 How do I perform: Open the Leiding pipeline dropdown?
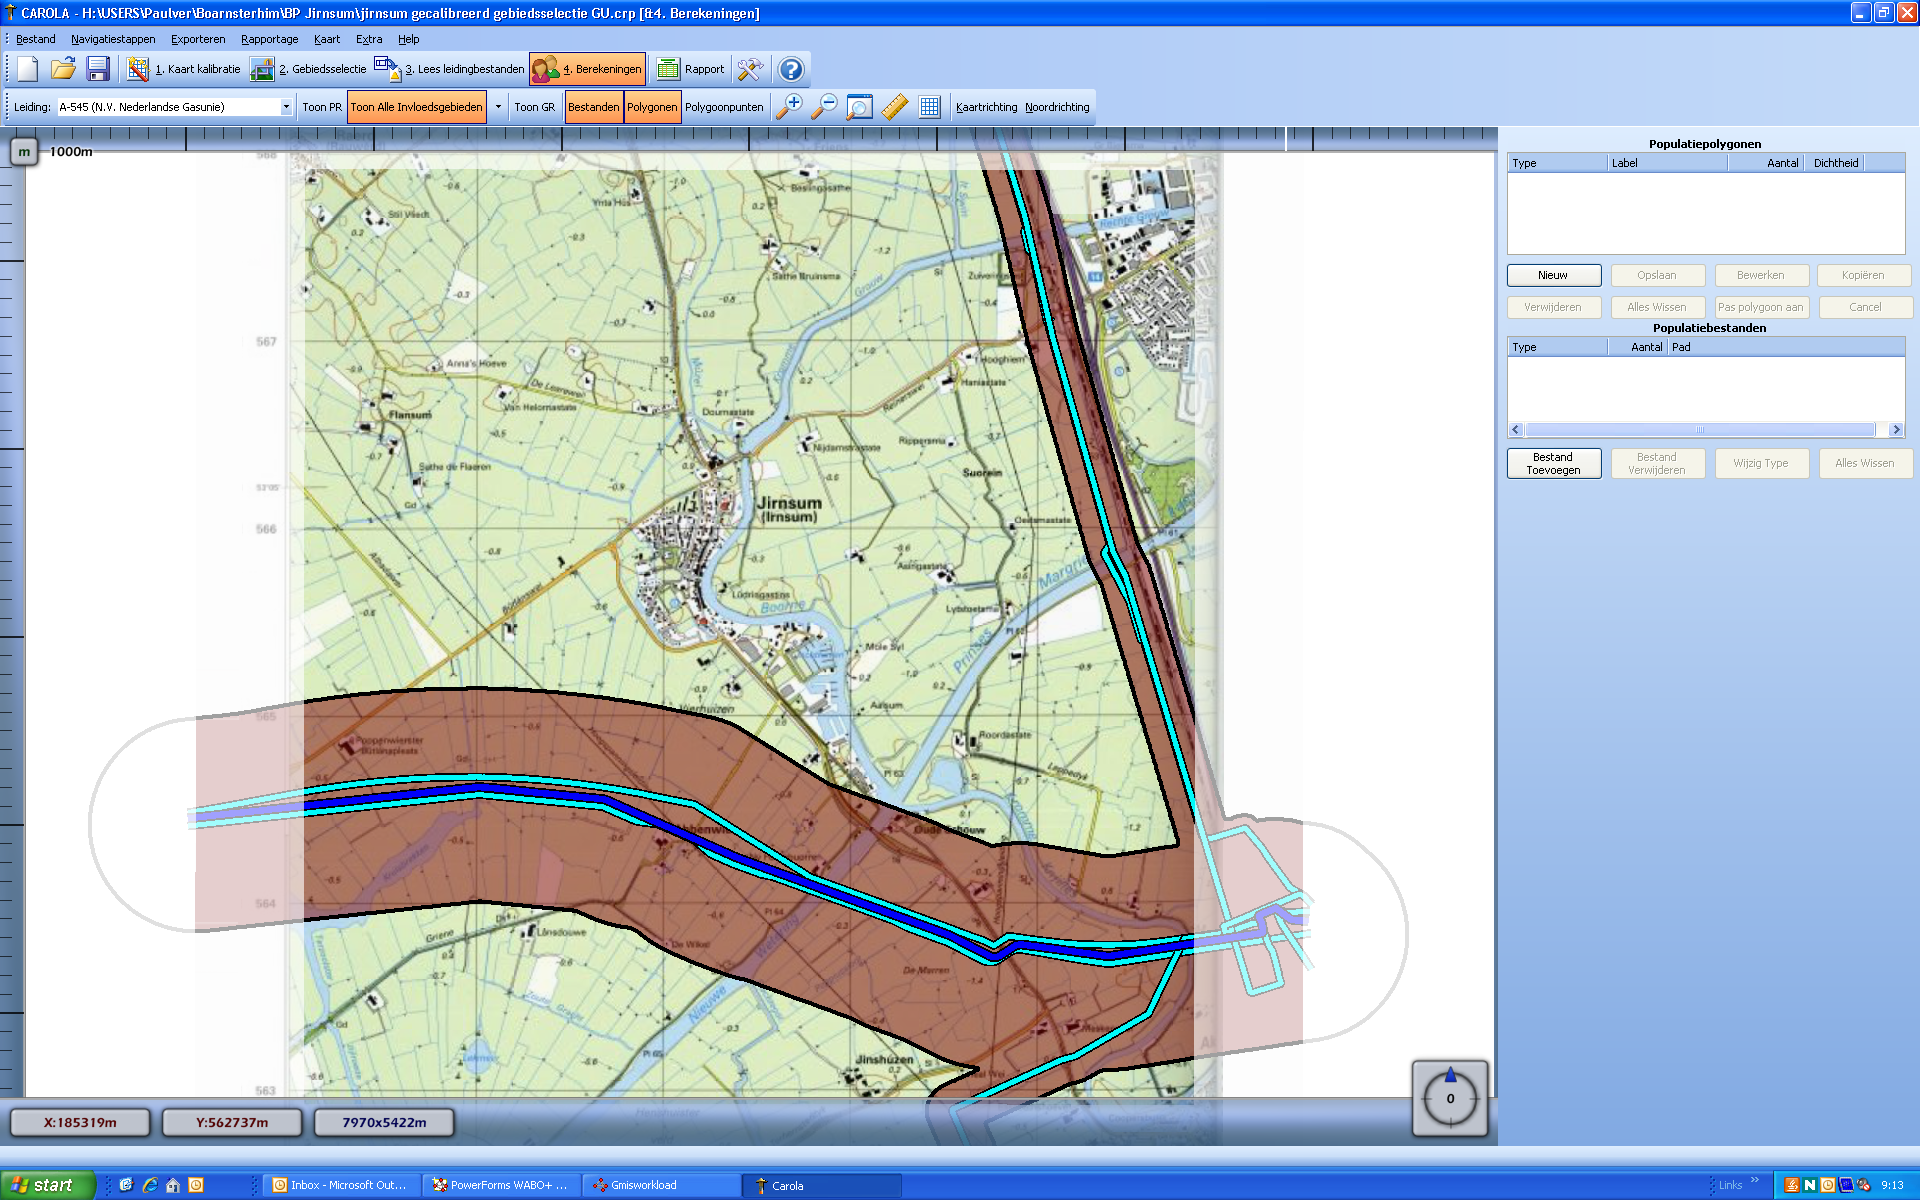pos(285,107)
